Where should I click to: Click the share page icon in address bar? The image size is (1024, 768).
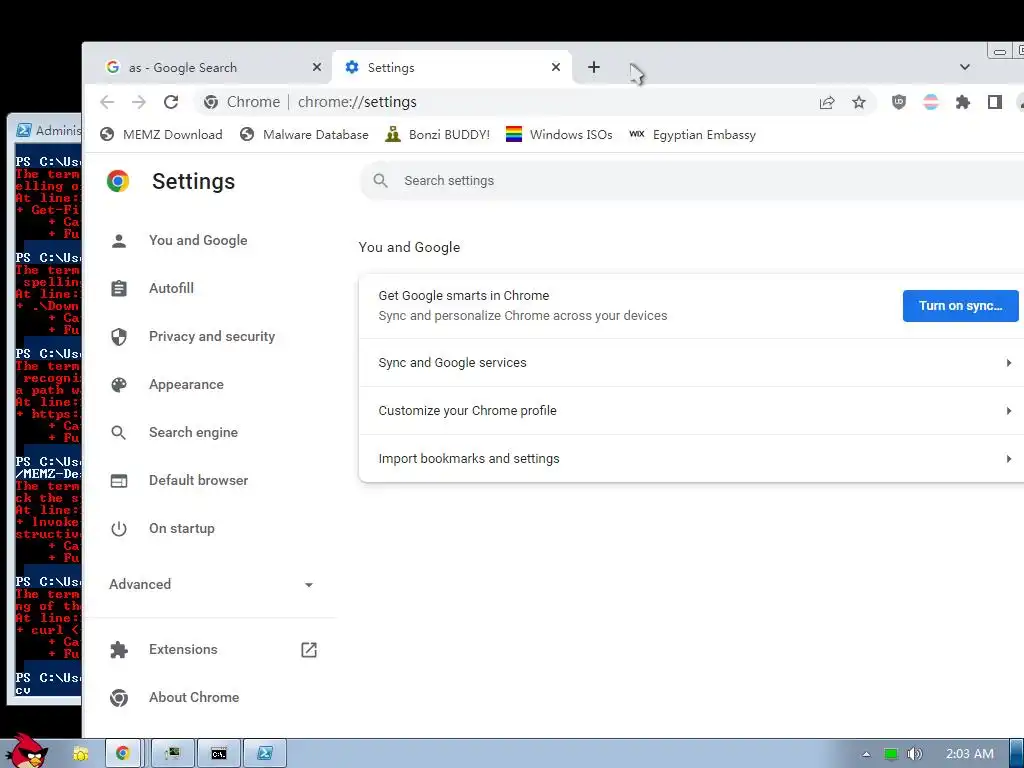[827, 103]
